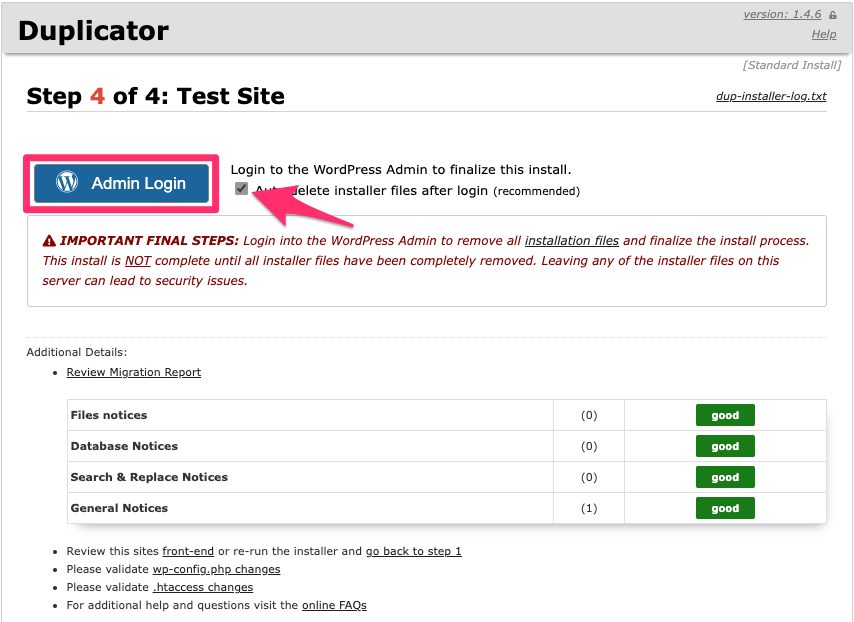Viewport: 854px width, 622px height.
Task: Open the version 1.4.6 link
Action: point(782,14)
